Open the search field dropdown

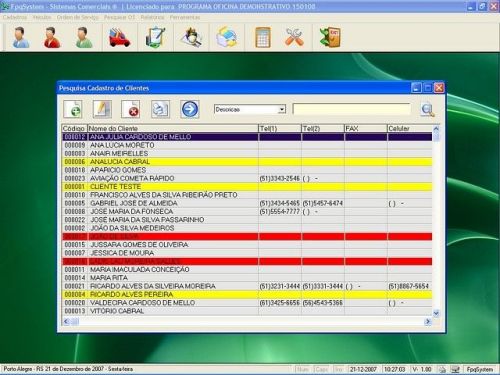tap(282, 109)
